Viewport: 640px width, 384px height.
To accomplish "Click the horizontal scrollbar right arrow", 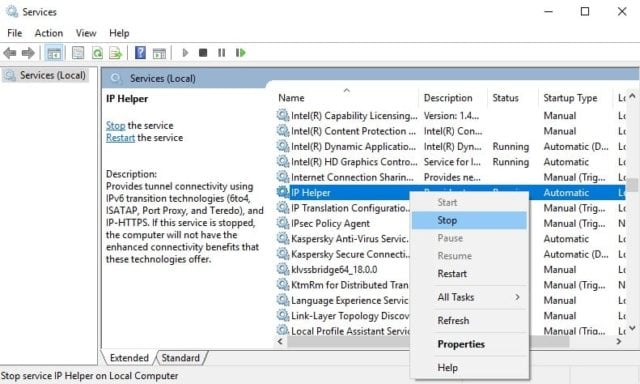I will [619, 342].
